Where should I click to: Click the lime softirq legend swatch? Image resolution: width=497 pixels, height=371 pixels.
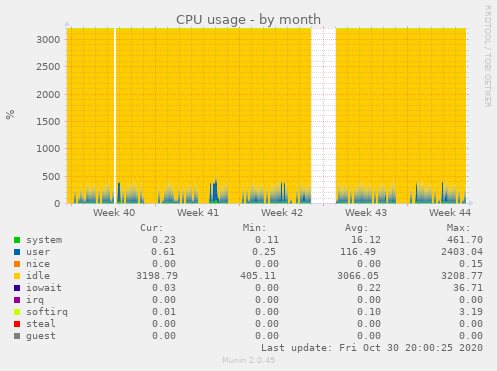(x=17, y=312)
